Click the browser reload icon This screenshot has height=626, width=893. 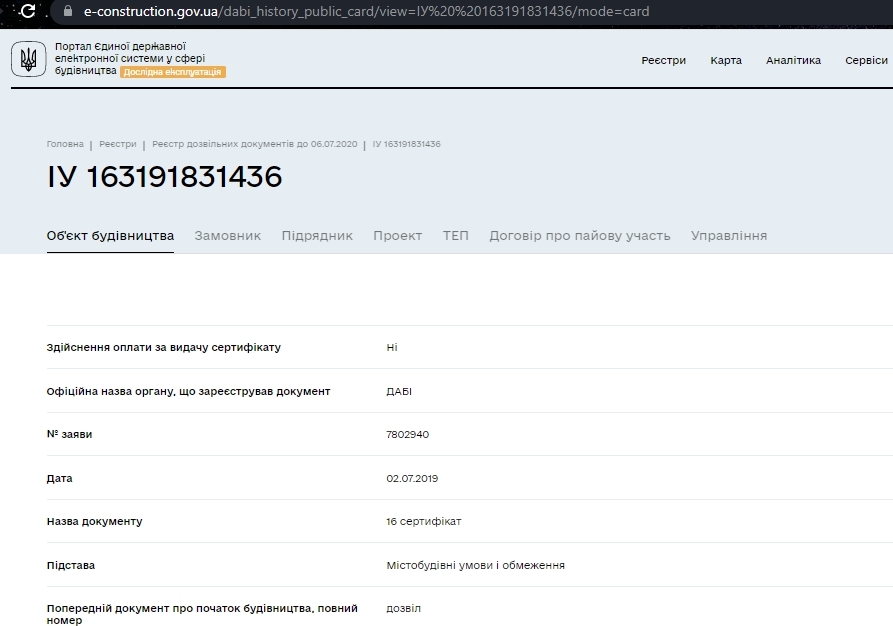27,11
